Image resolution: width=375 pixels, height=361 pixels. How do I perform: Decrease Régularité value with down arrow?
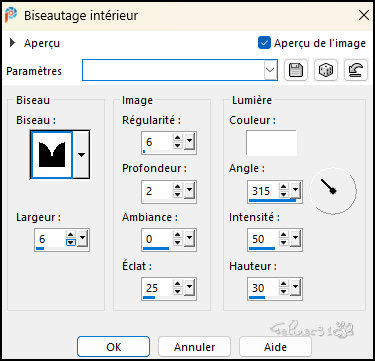[x=177, y=146]
